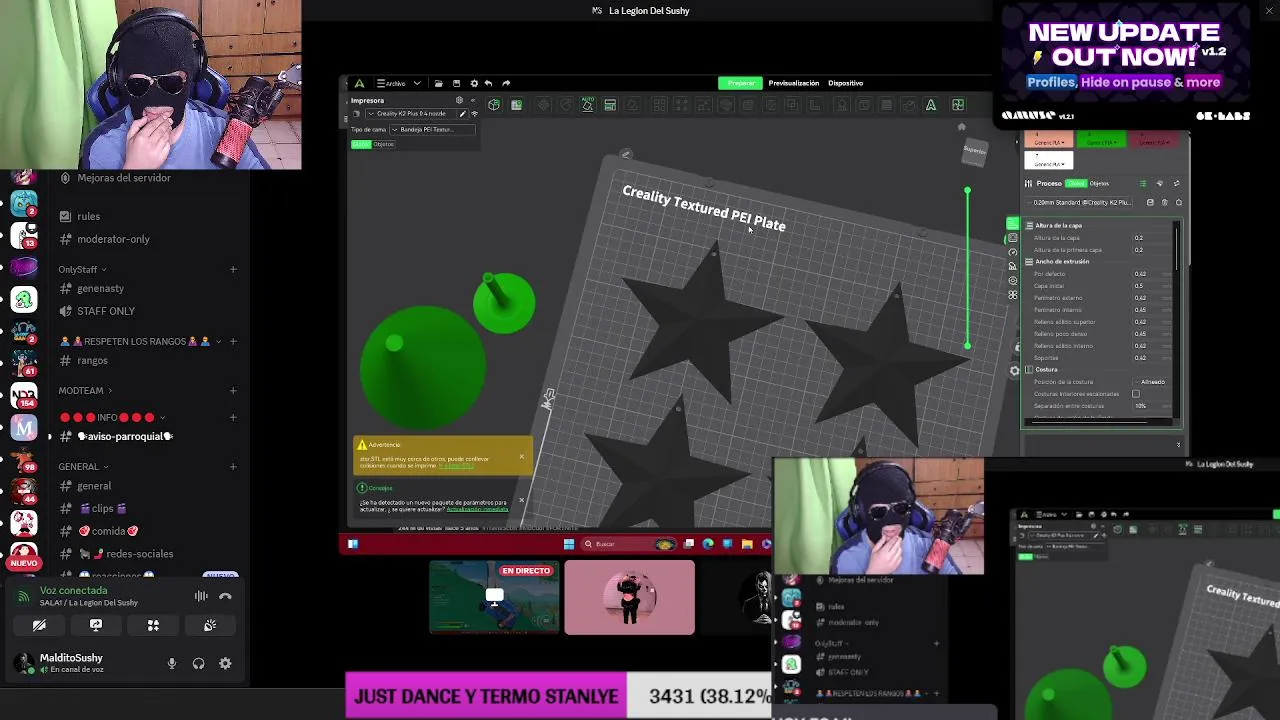1280x720 pixels.
Task: Click the redo arrow in slicer
Action: (506, 83)
